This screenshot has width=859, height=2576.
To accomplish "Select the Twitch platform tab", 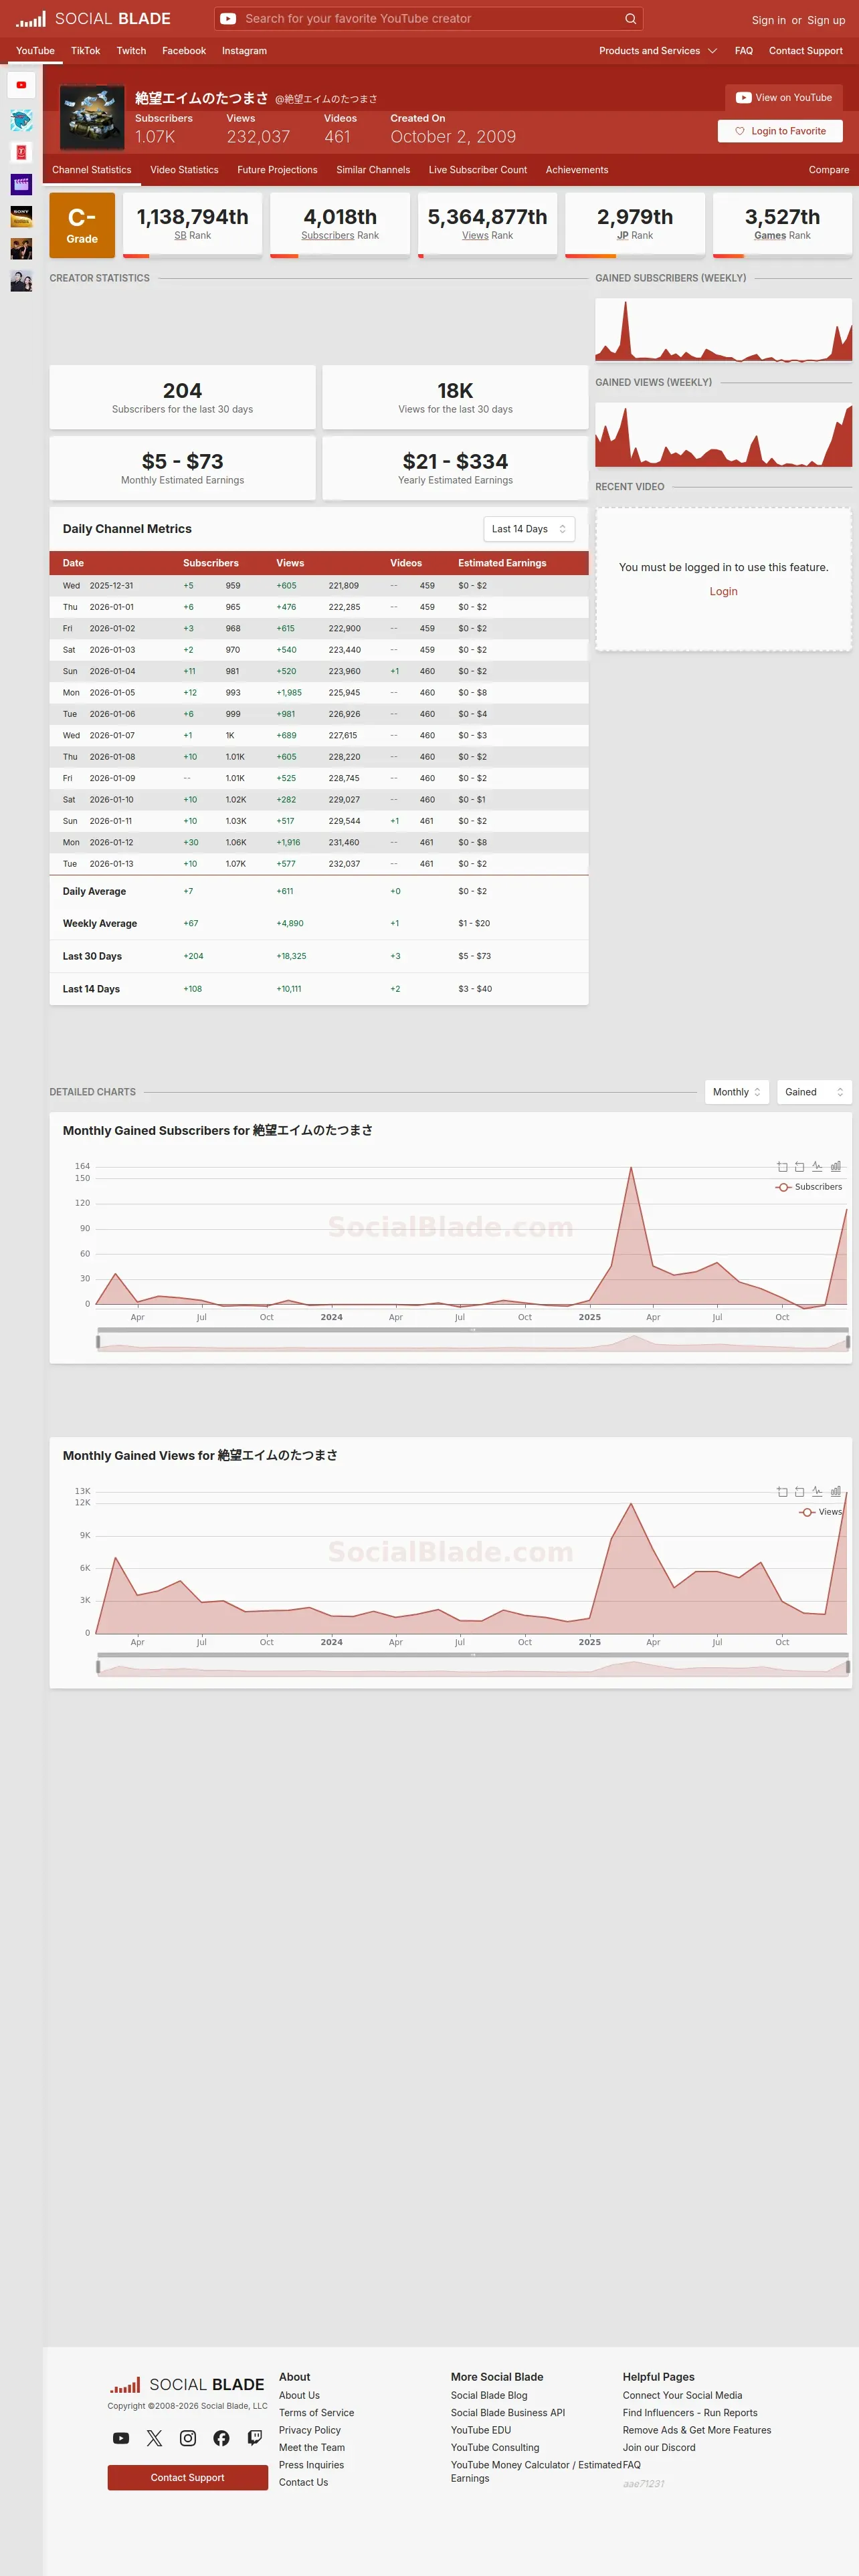I will tap(131, 51).
